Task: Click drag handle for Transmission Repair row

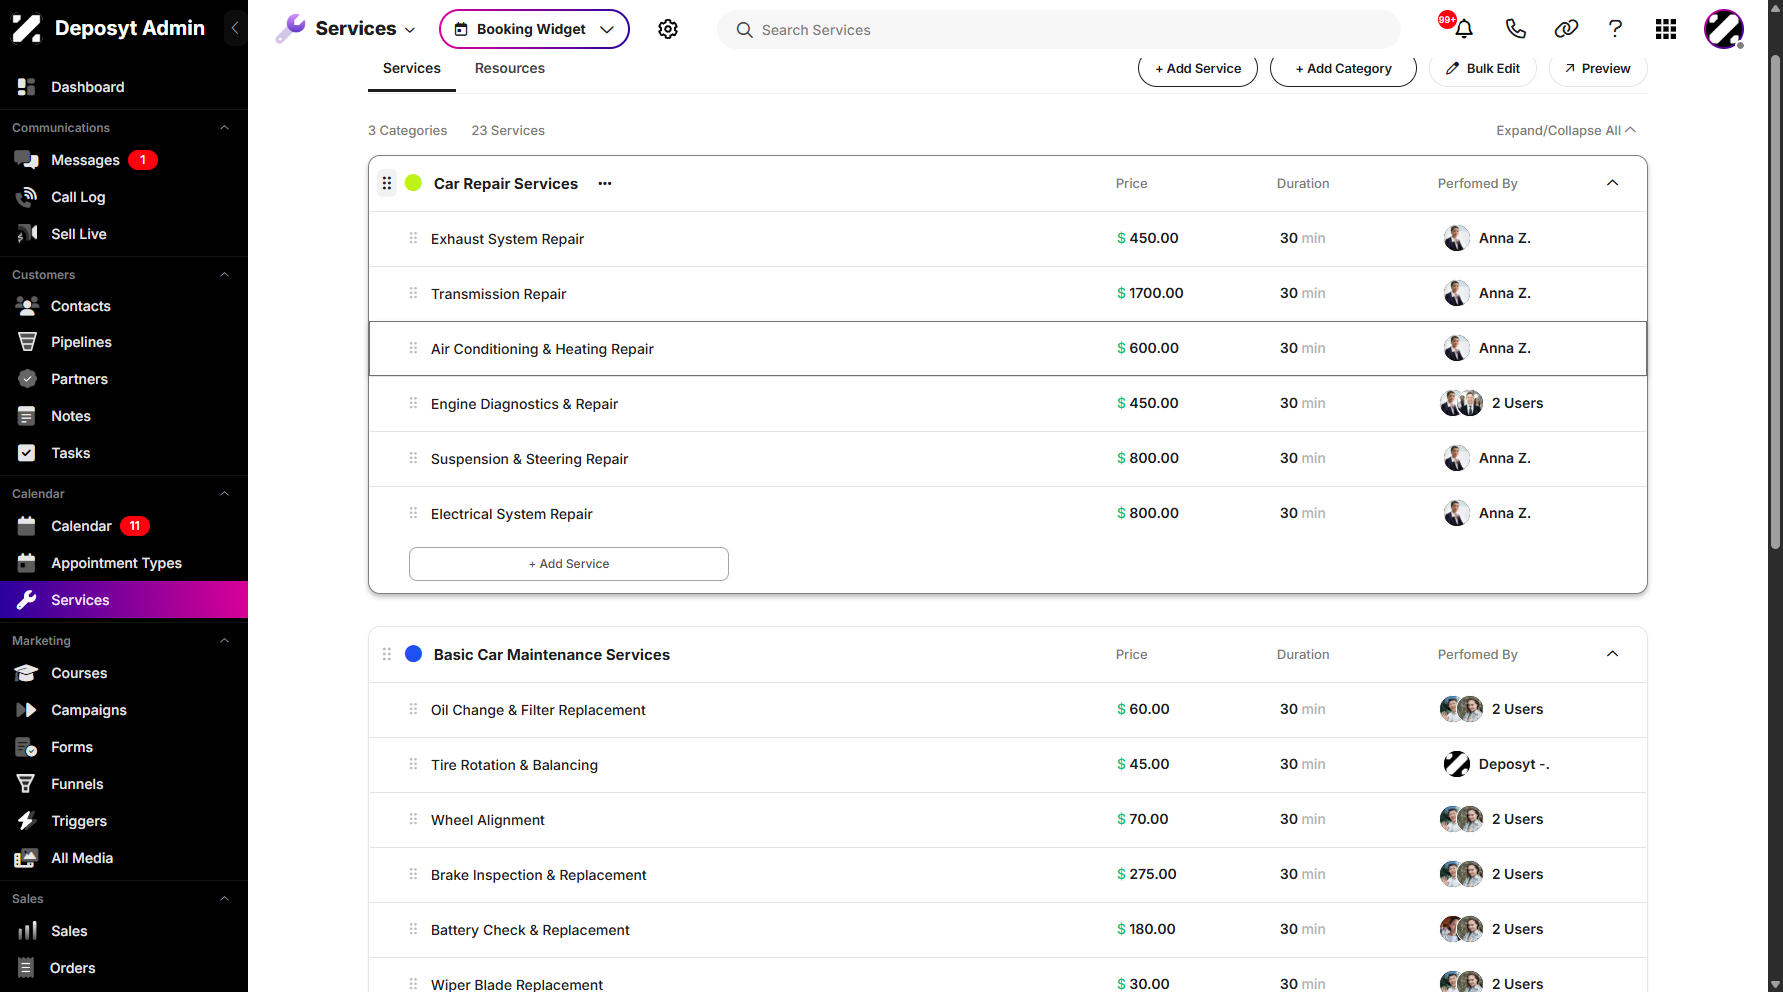Action: (x=413, y=293)
